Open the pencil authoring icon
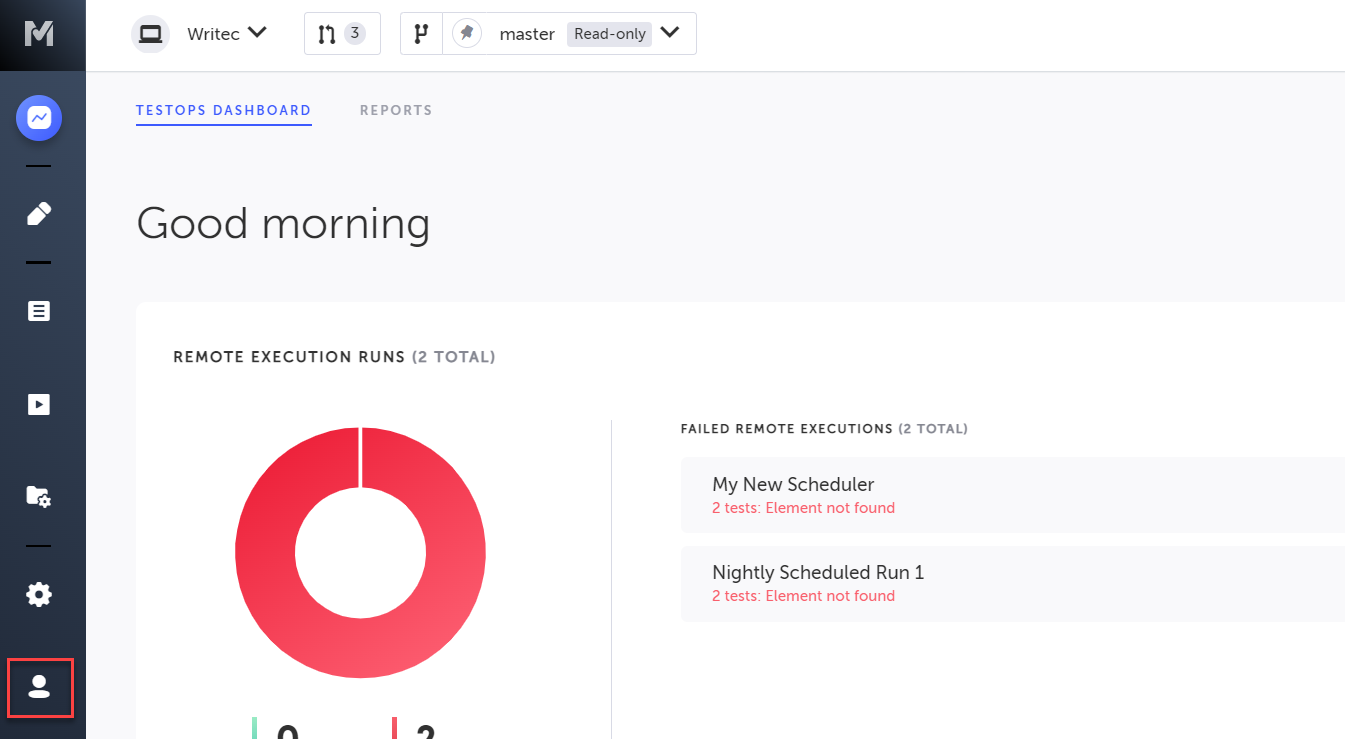This screenshot has height=739, width=1345. [x=39, y=213]
